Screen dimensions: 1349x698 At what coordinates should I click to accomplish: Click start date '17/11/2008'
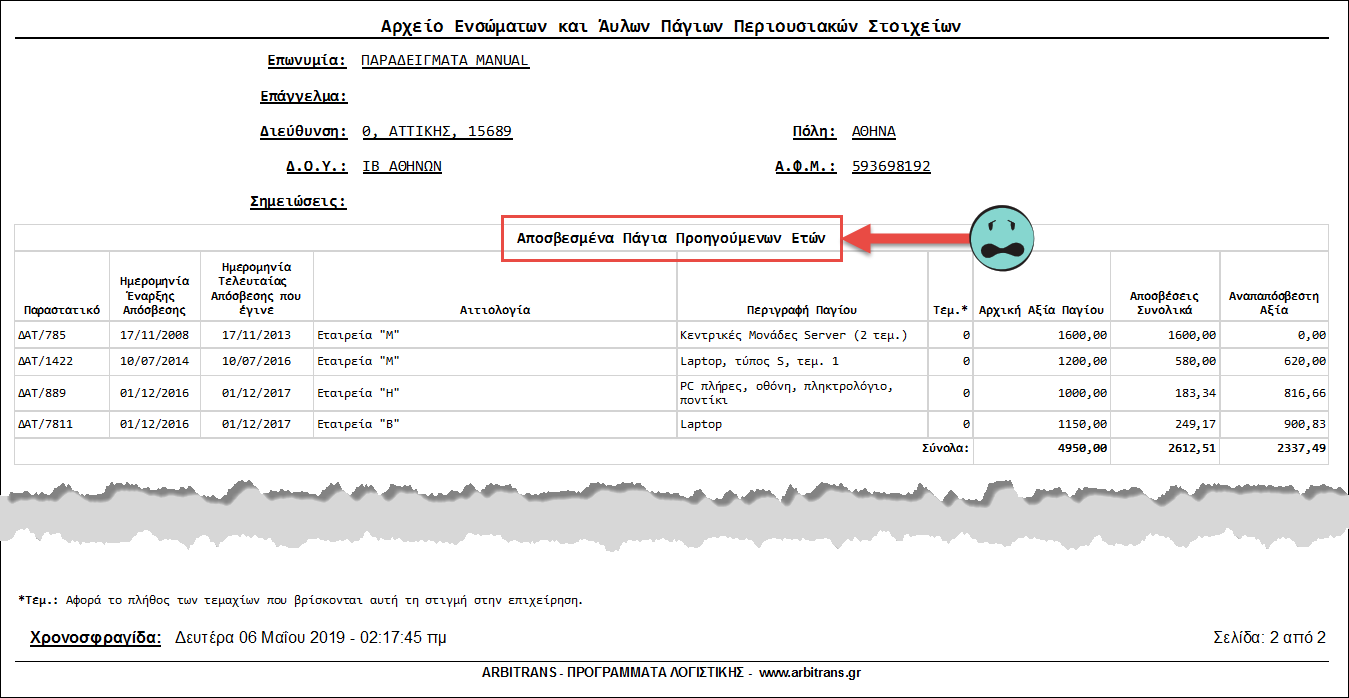(154, 335)
